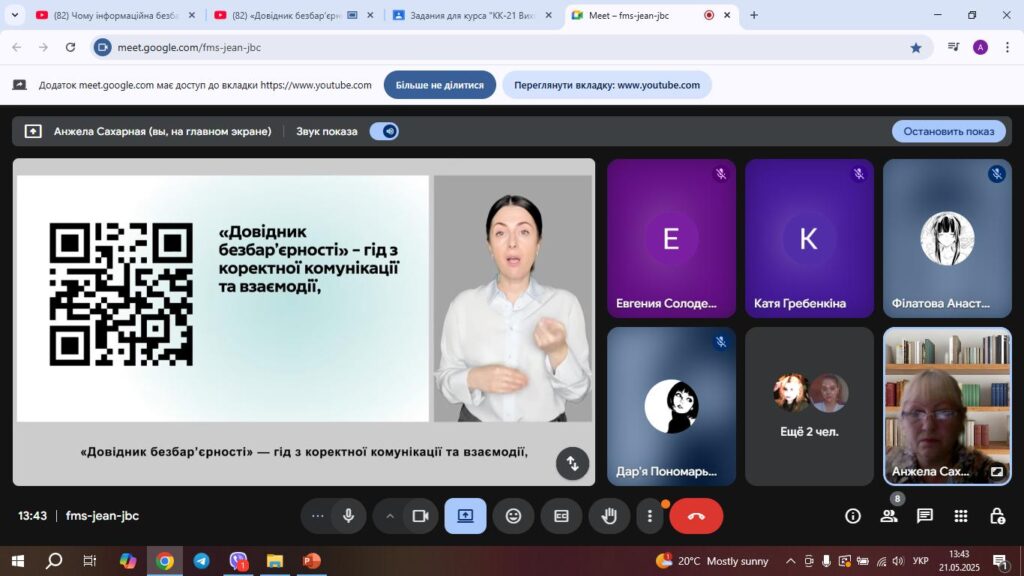Close the Задания для курса tab
The image size is (1024, 576).
click(548, 15)
